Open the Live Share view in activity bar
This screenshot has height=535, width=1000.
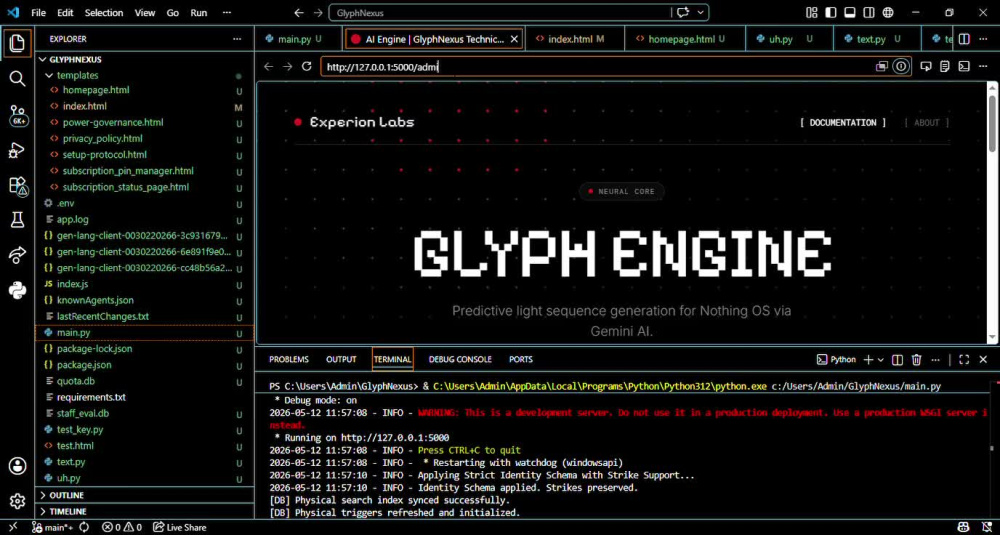(x=17, y=256)
